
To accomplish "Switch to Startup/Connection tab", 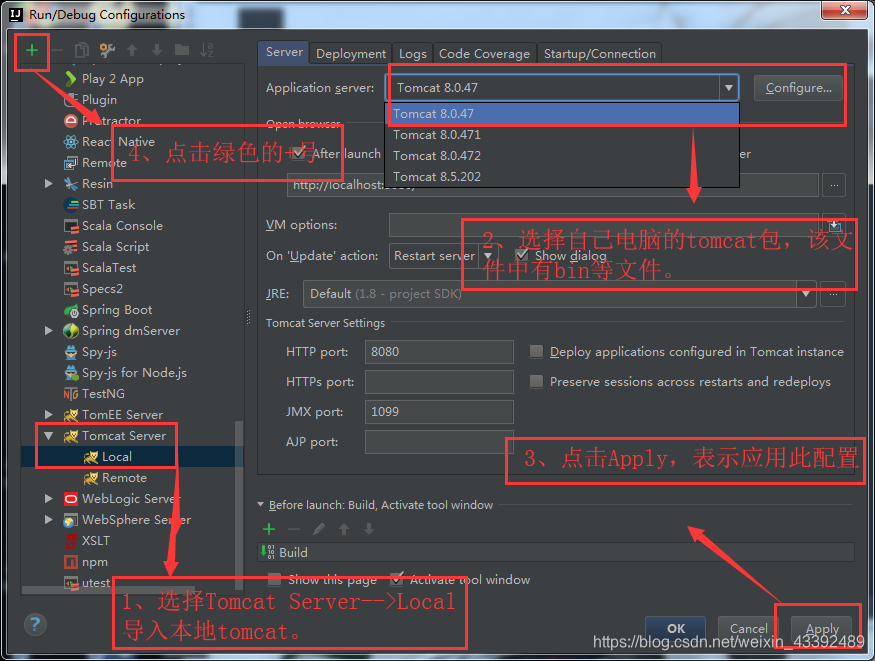I will pyautogui.click(x=599, y=54).
